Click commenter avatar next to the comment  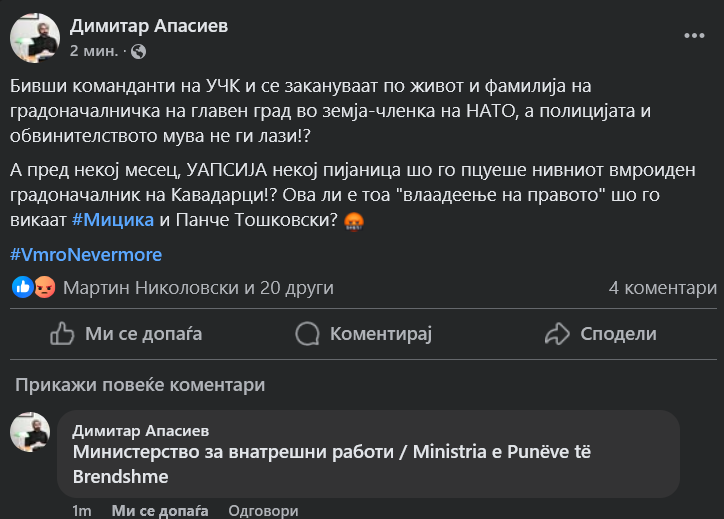click(30, 431)
